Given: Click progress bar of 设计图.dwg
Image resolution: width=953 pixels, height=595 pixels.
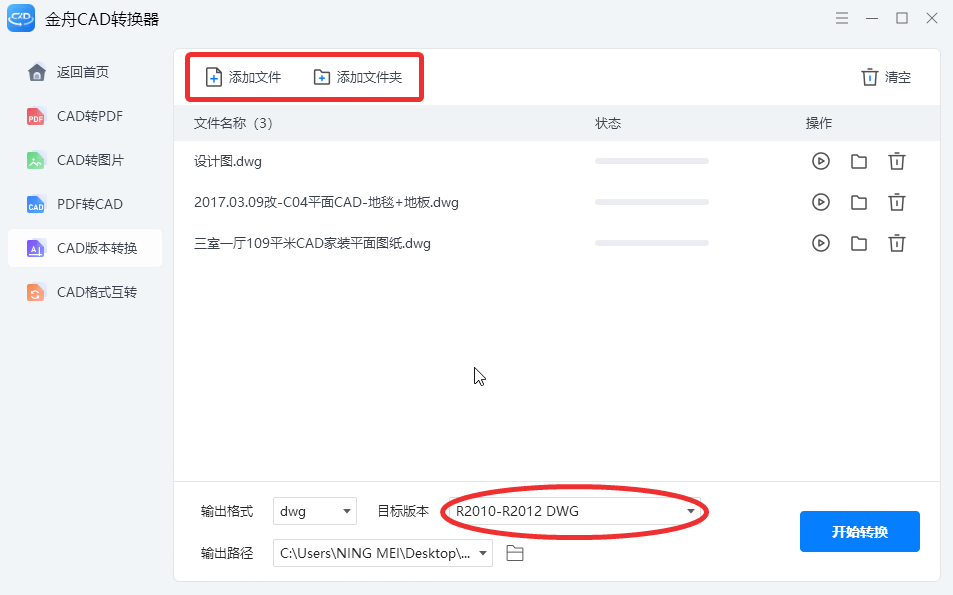Looking at the screenshot, I should click(x=652, y=161).
